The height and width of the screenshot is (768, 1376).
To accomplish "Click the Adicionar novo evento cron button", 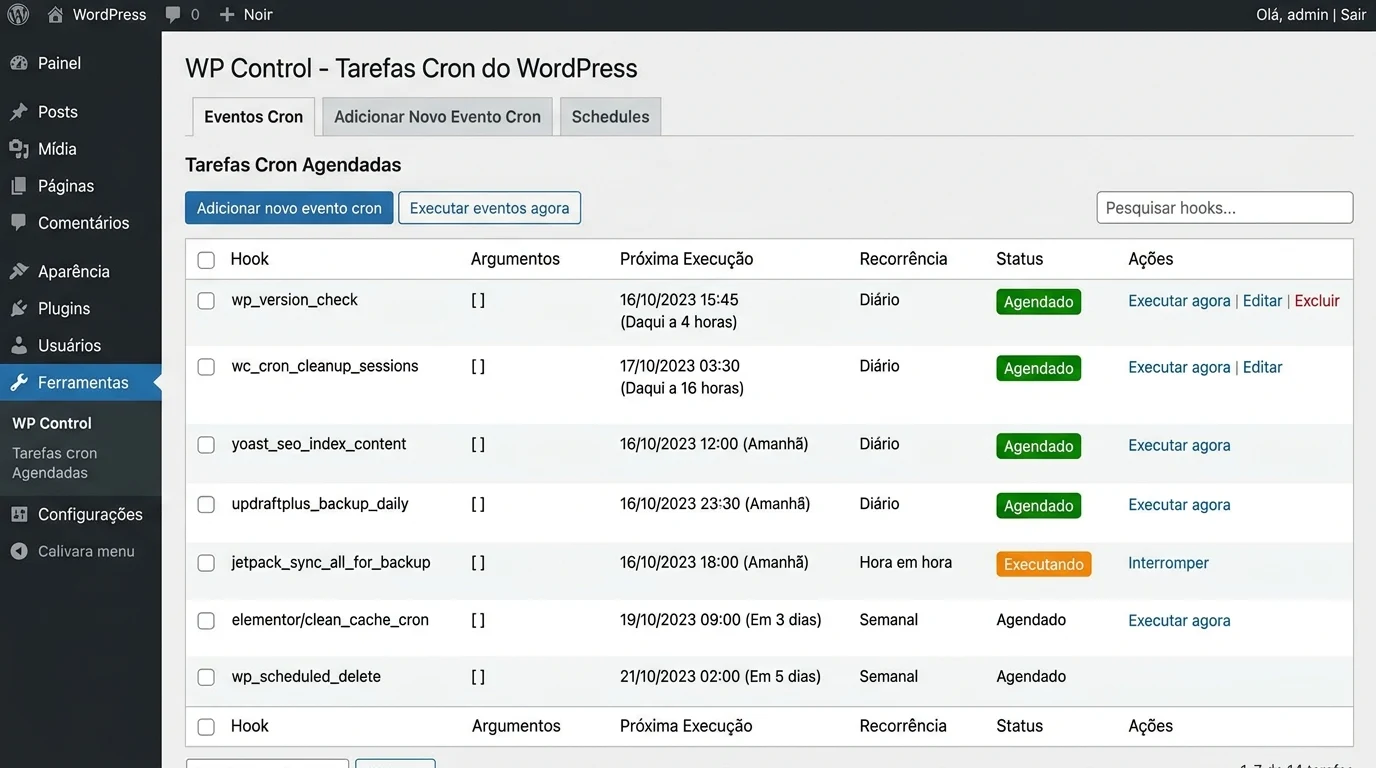I will 289,208.
